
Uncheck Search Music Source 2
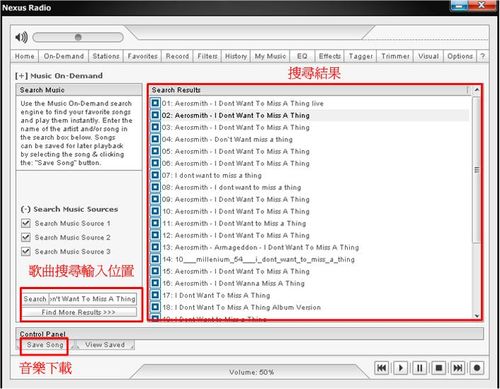(x=26, y=237)
